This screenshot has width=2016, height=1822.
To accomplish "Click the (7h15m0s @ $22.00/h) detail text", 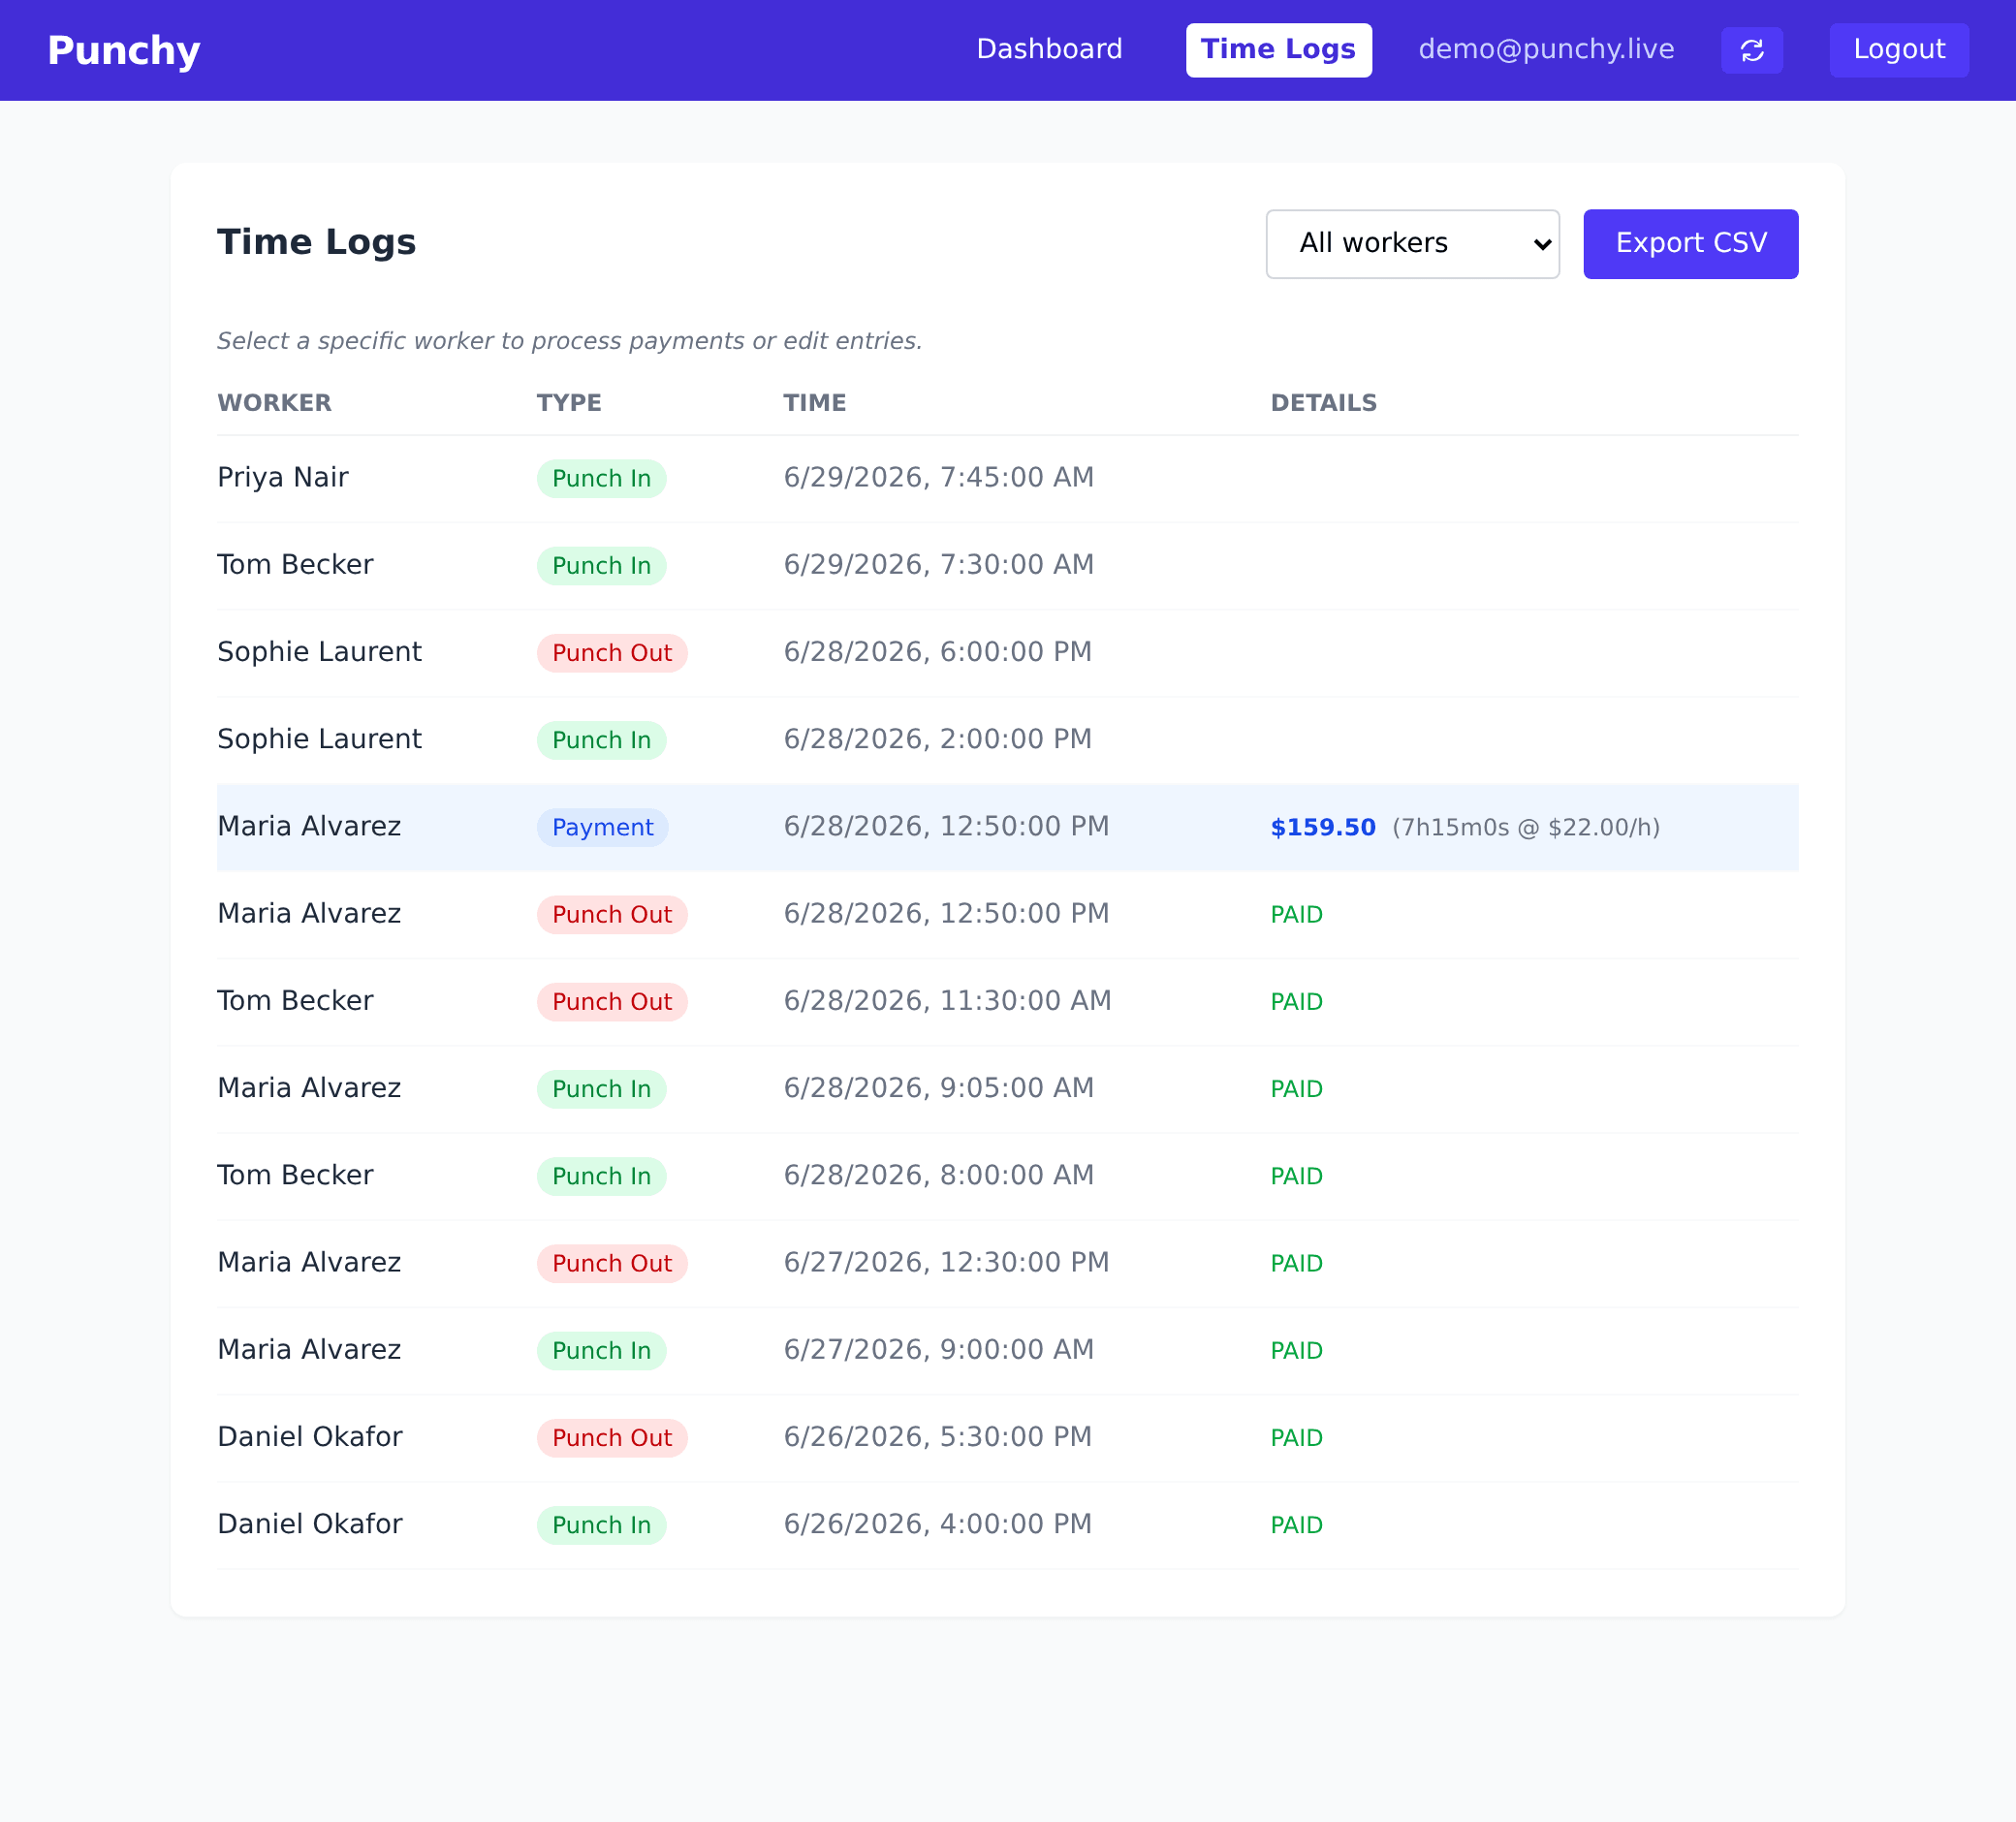I will pos(1526,827).
